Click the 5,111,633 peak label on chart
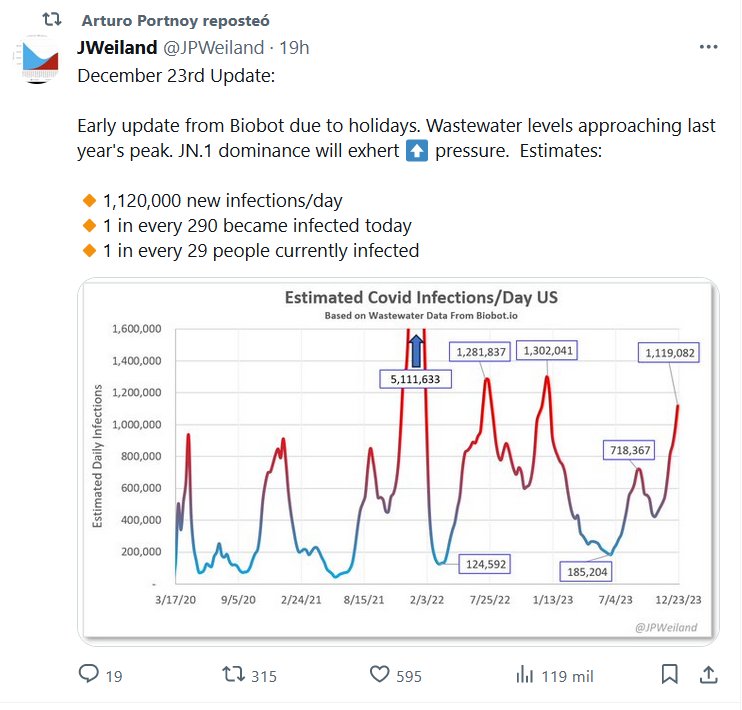 (416, 379)
